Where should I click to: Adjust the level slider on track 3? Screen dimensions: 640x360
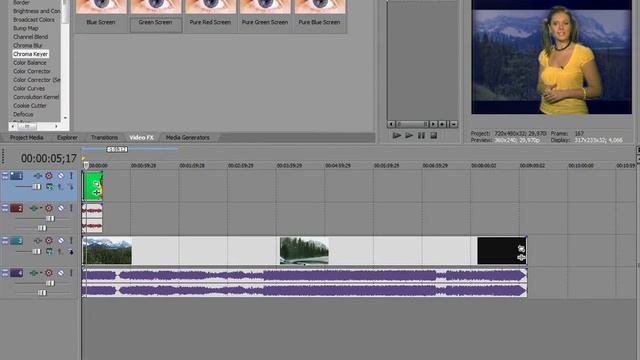point(36,252)
